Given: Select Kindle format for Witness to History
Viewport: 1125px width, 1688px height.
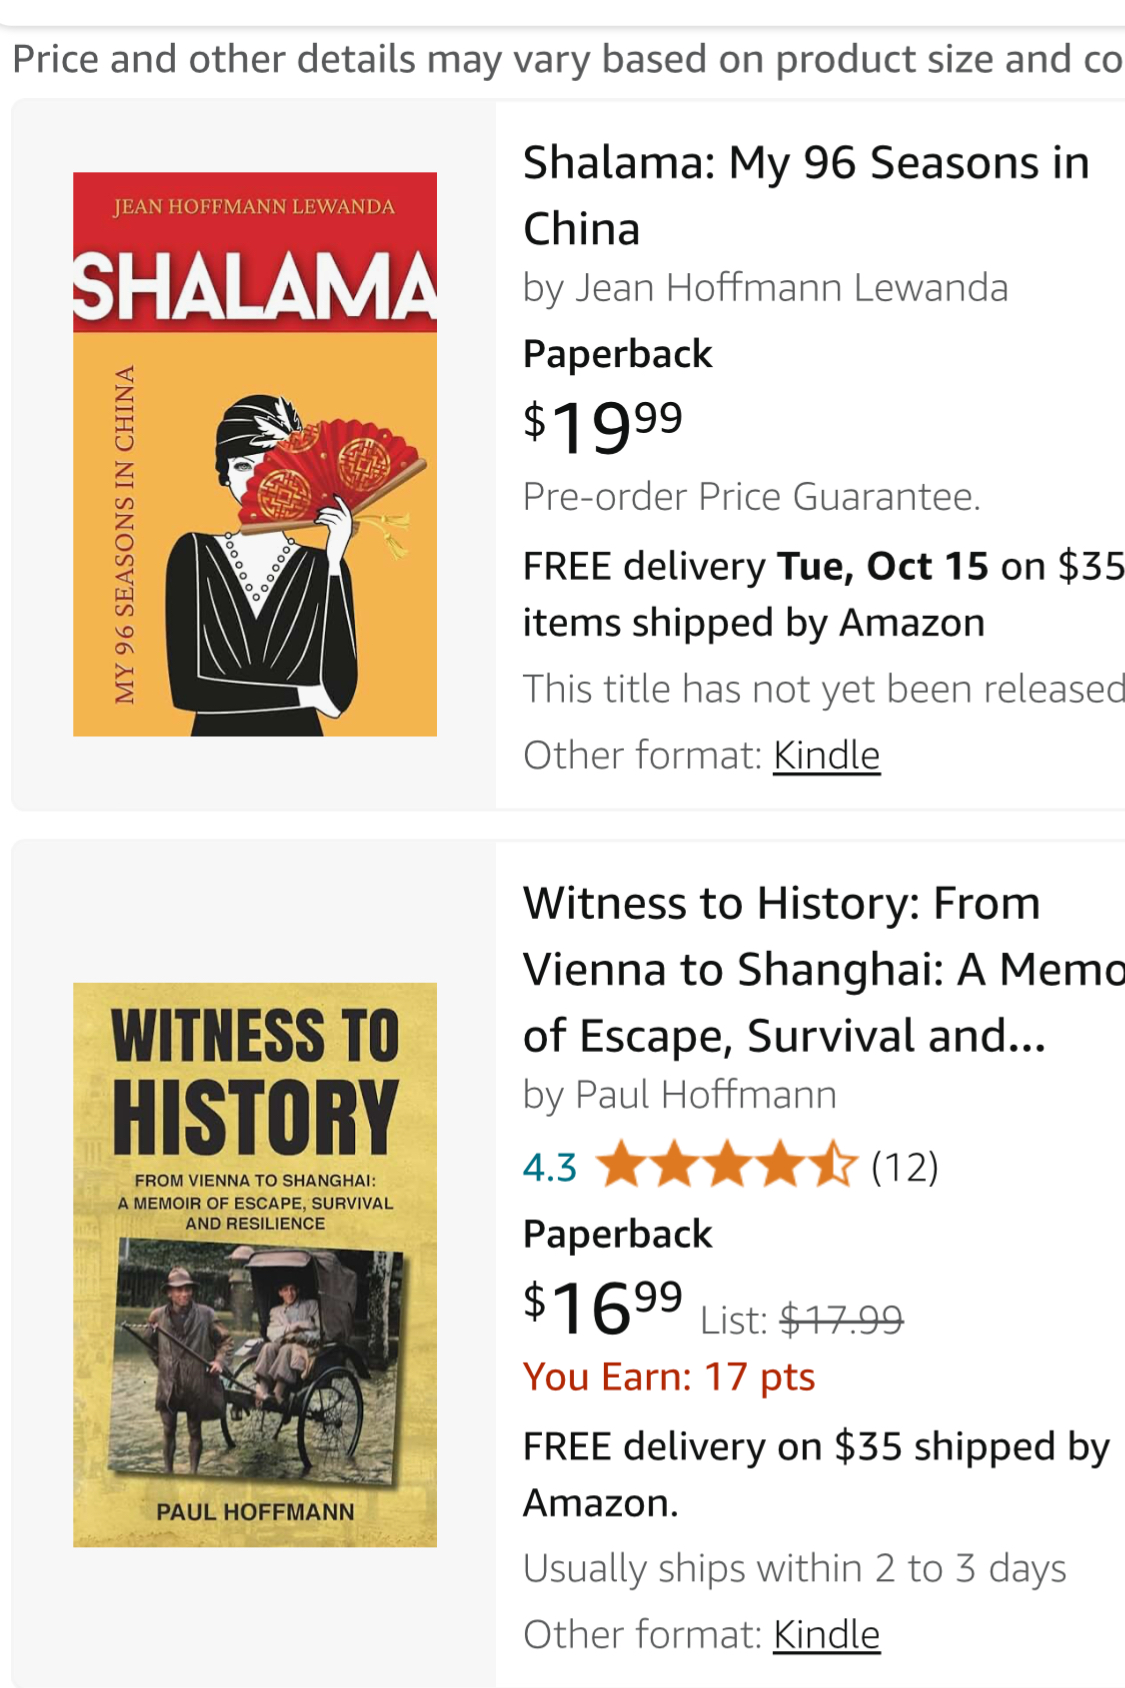Looking at the screenshot, I should coord(826,1635).
